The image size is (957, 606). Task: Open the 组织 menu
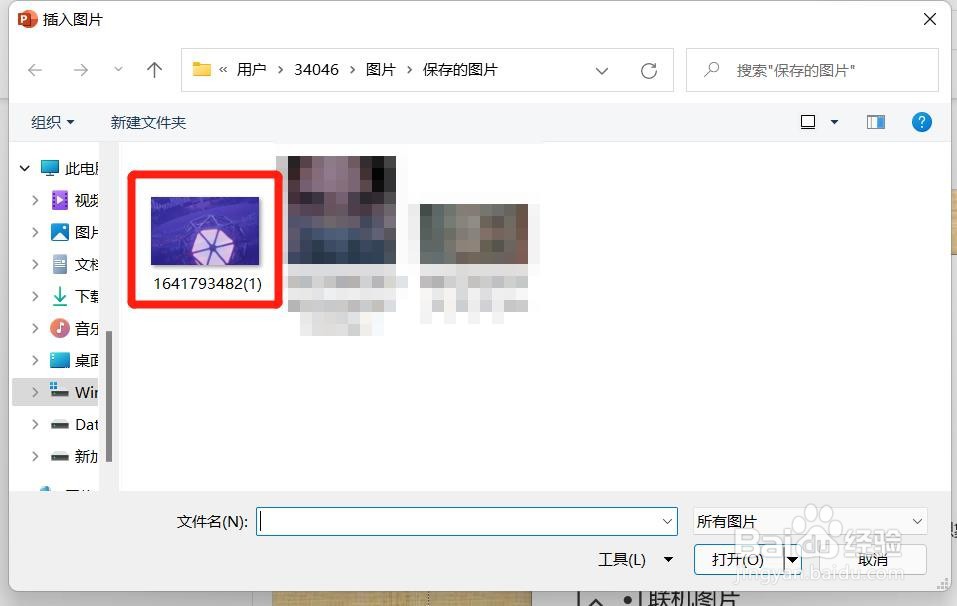click(53, 121)
